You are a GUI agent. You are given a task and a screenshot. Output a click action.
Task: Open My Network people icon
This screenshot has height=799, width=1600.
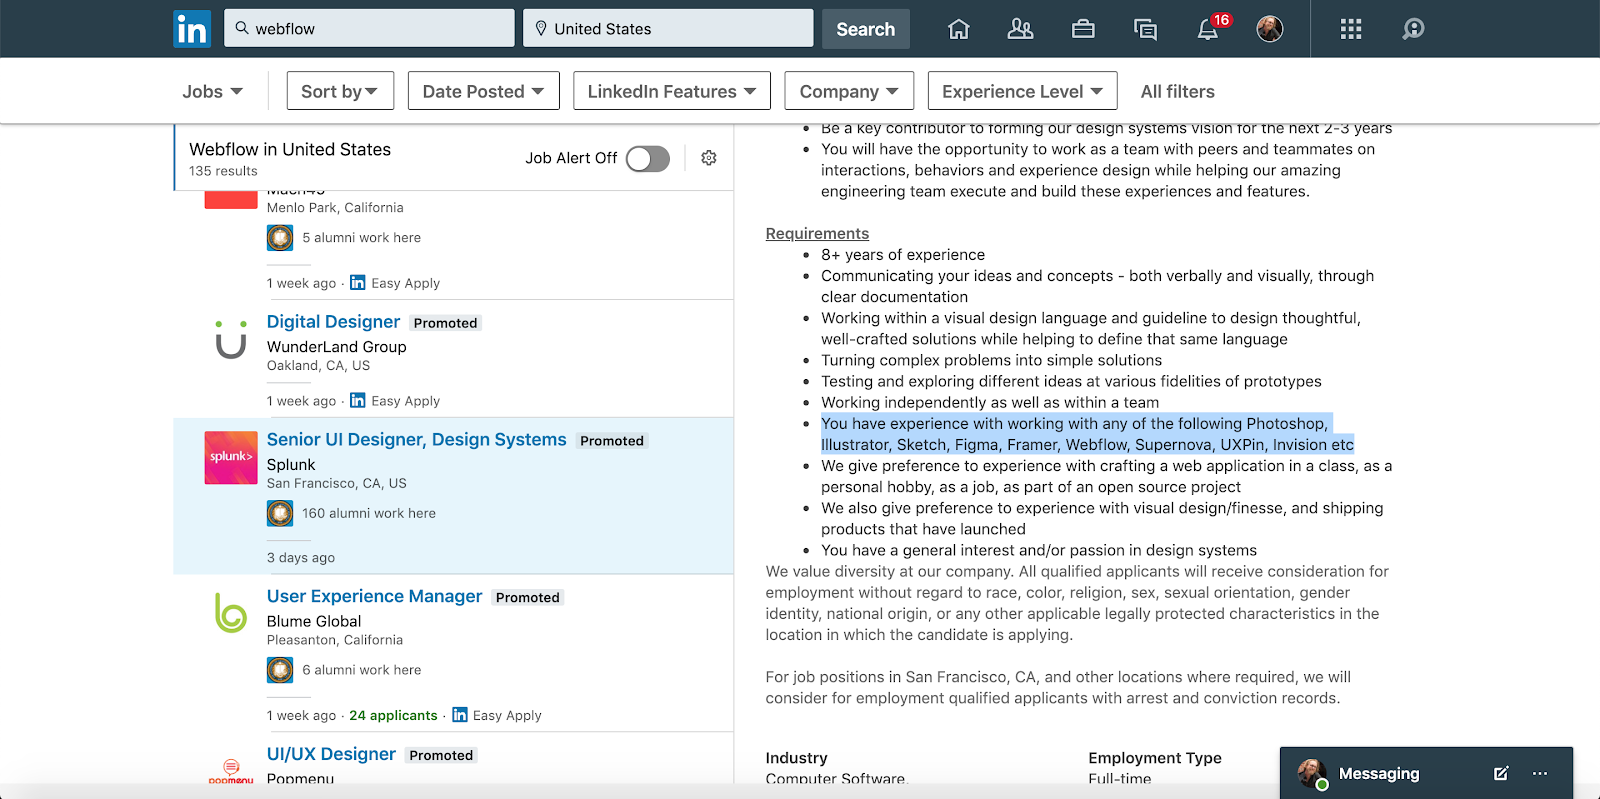click(x=1020, y=29)
